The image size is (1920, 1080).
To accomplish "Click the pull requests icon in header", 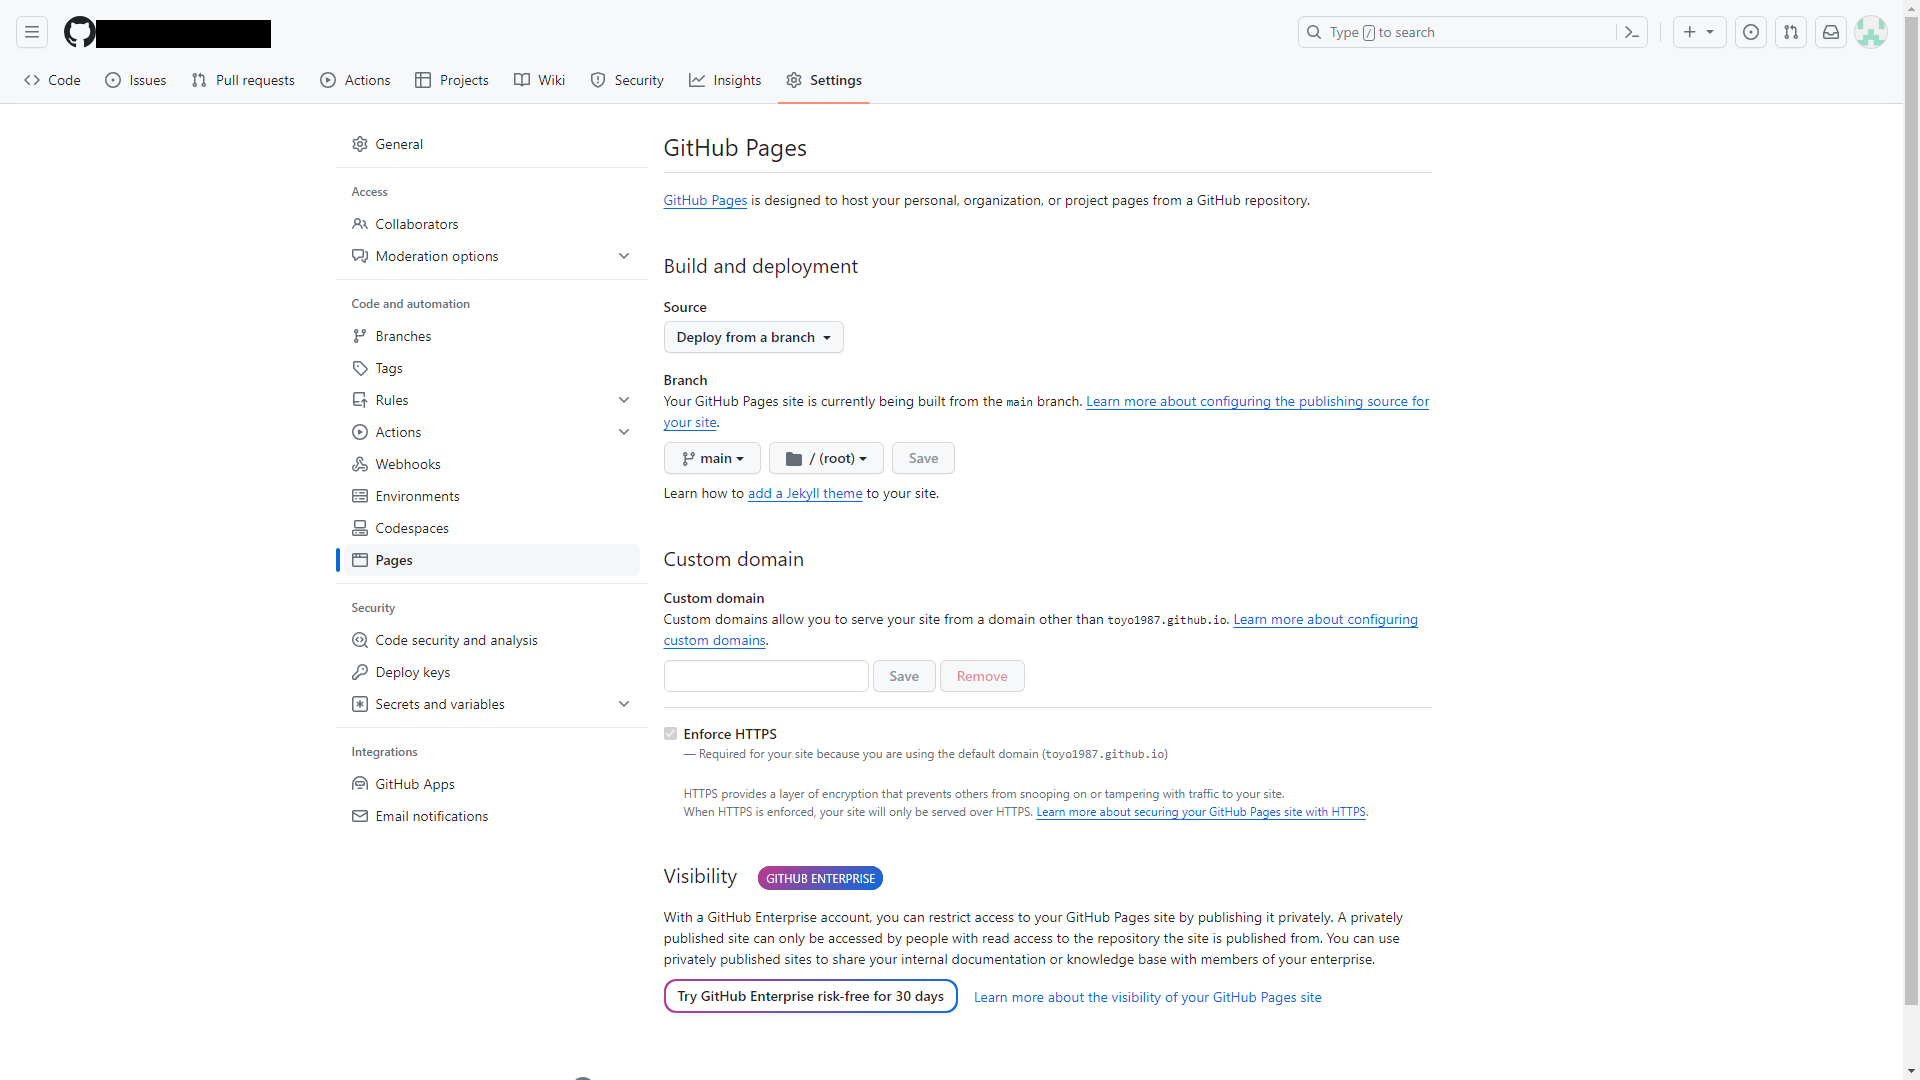I will (1790, 32).
